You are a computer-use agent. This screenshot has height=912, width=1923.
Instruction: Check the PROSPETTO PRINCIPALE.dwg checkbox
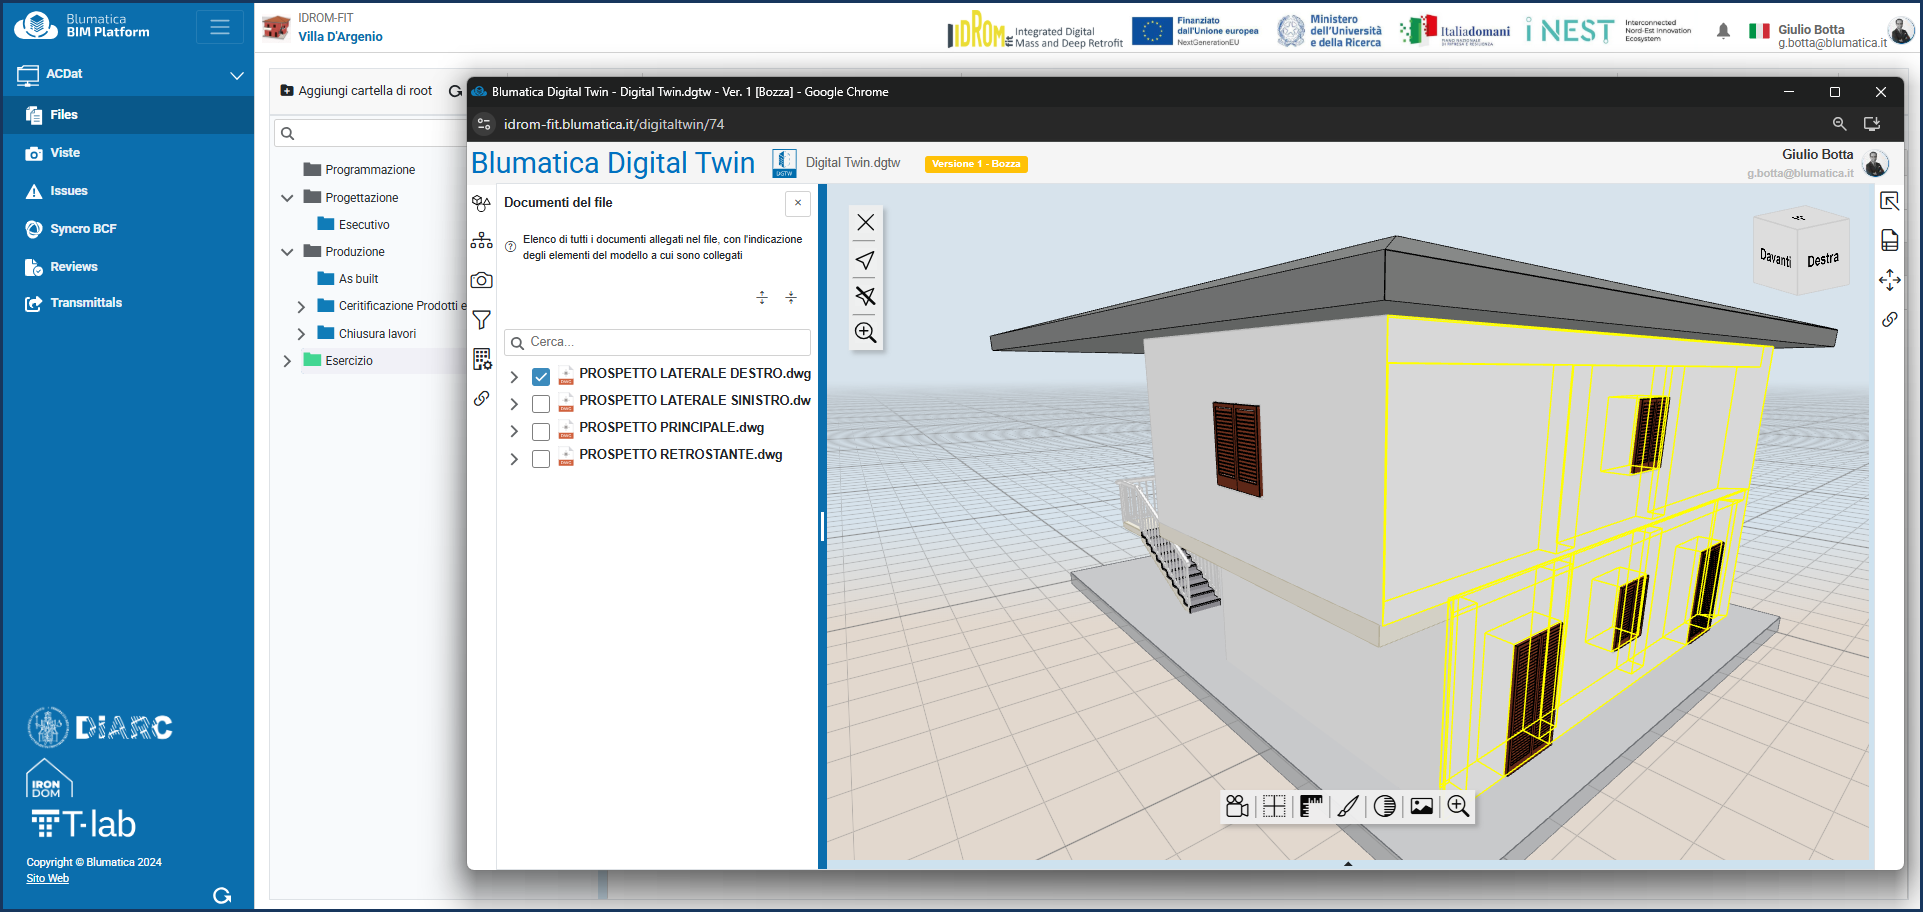click(x=541, y=431)
